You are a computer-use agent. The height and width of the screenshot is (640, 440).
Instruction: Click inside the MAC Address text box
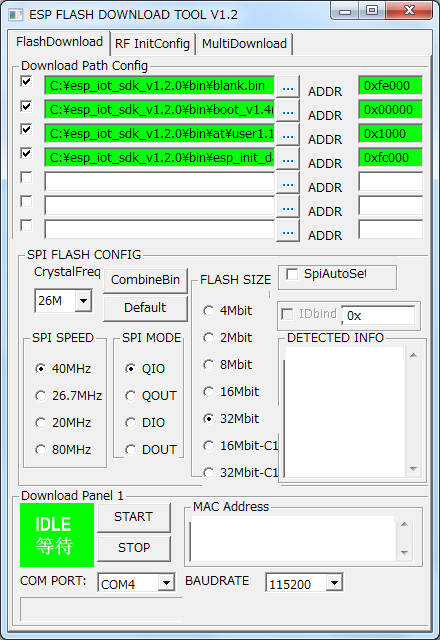click(x=293, y=539)
